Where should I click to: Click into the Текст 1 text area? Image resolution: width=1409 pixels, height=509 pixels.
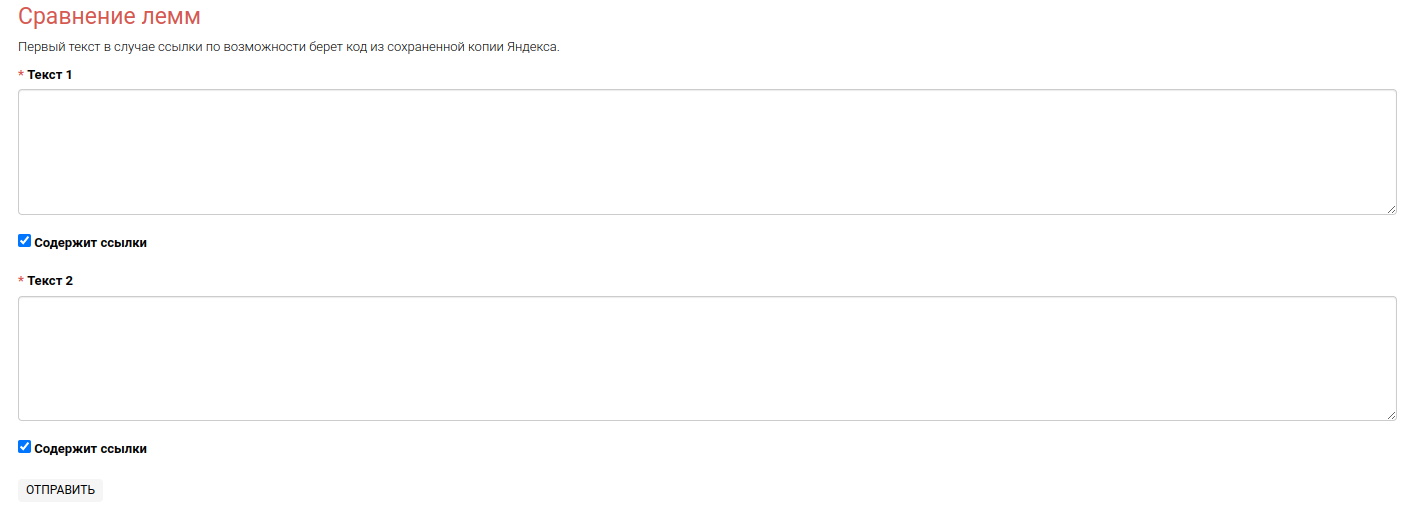pyautogui.click(x=707, y=152)
